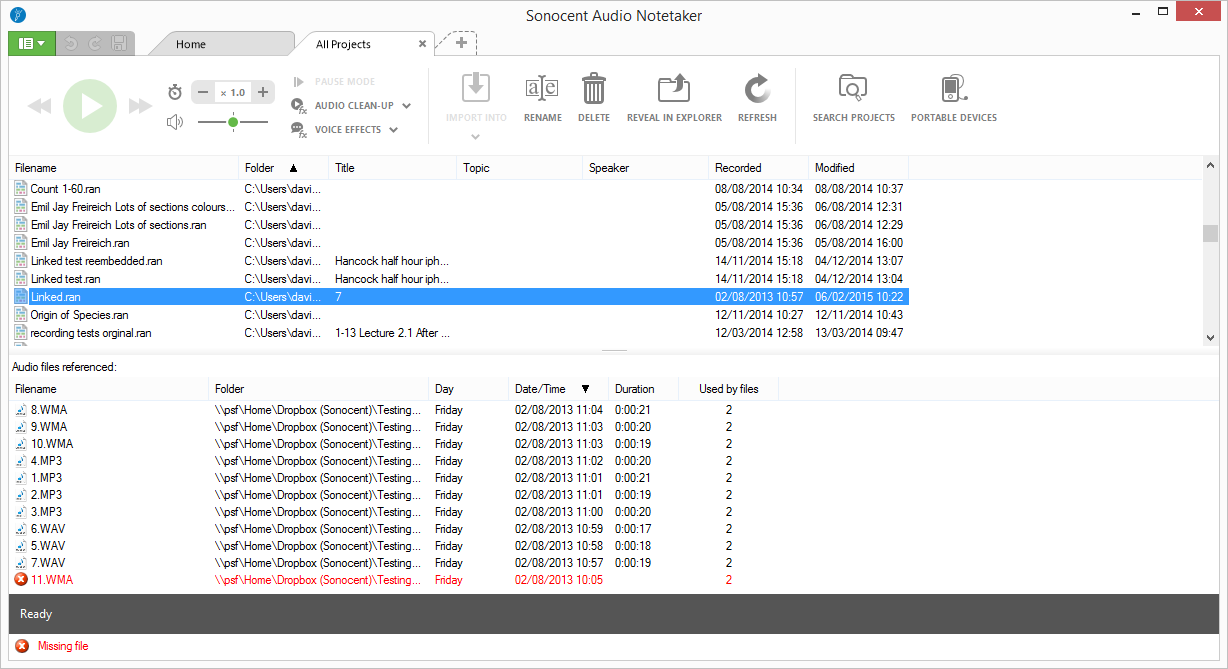
Task: Select the red 11.WMA missing file
Action: 394,580
